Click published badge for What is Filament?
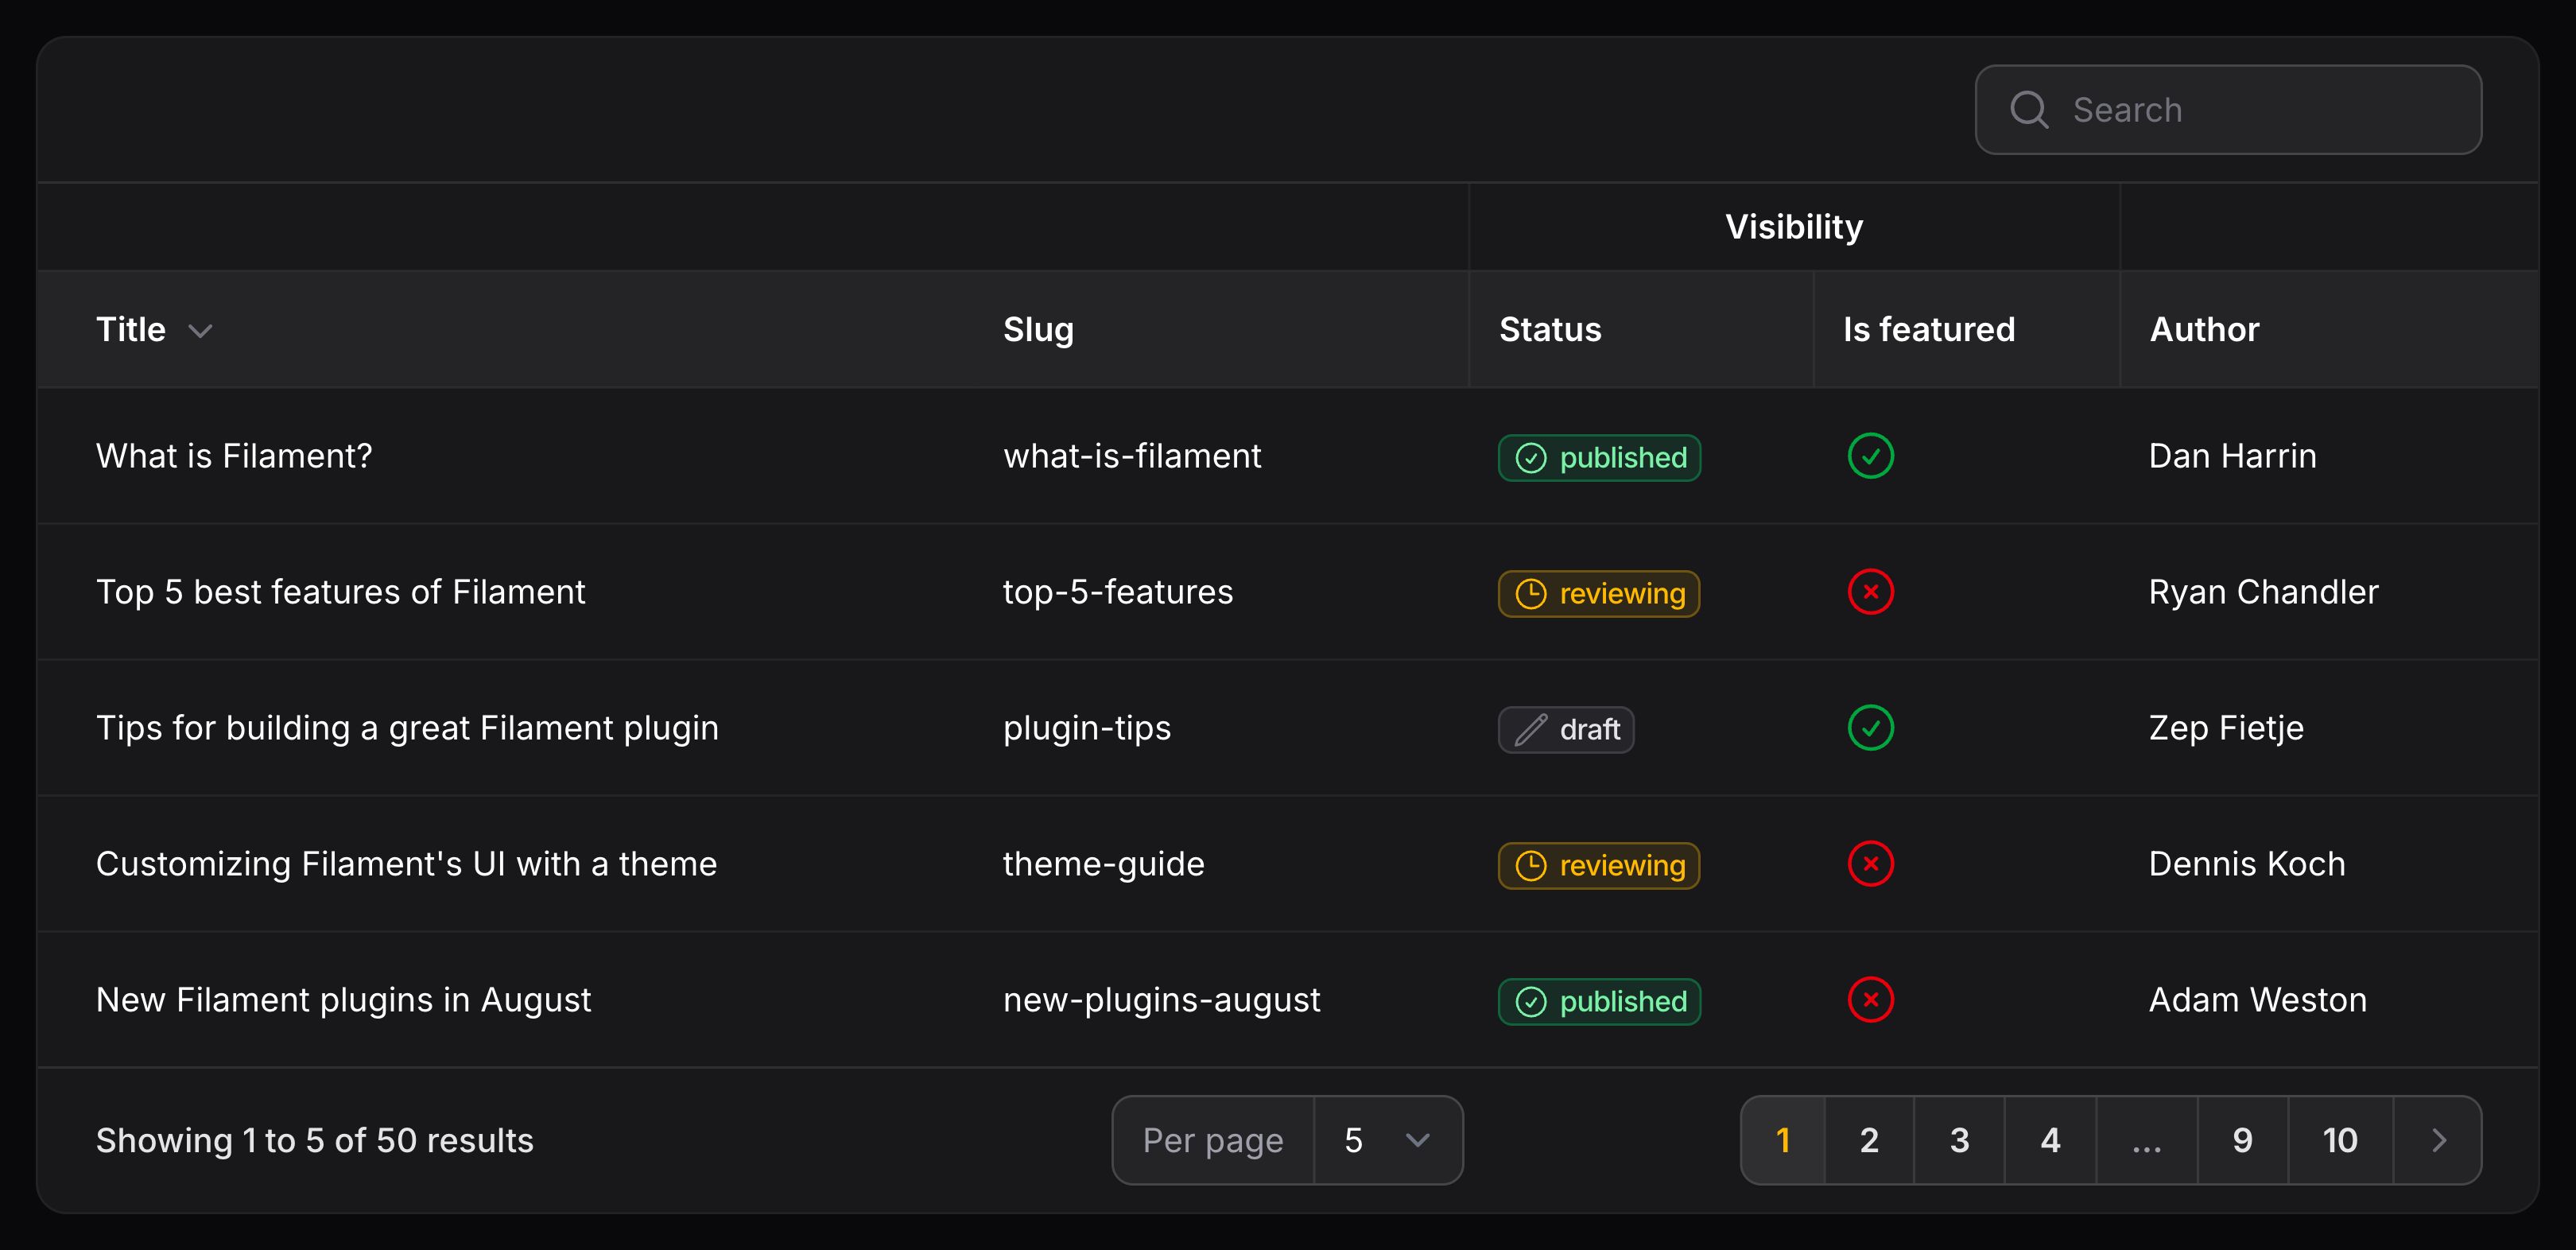This screenshot has width=2576, height=1250. 1599,458
